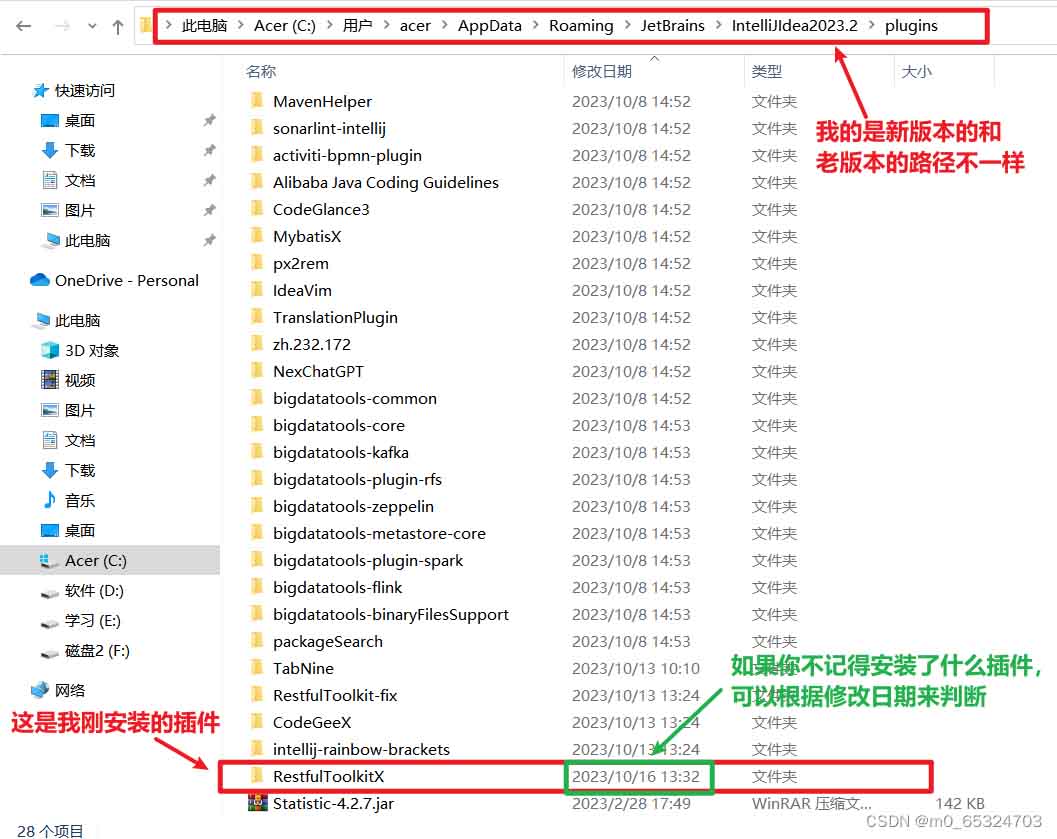Screen dimensions: 1057x839
Task: Expand the chevron after Acer (C:) breadcrumb
Action: coord(329,26)
